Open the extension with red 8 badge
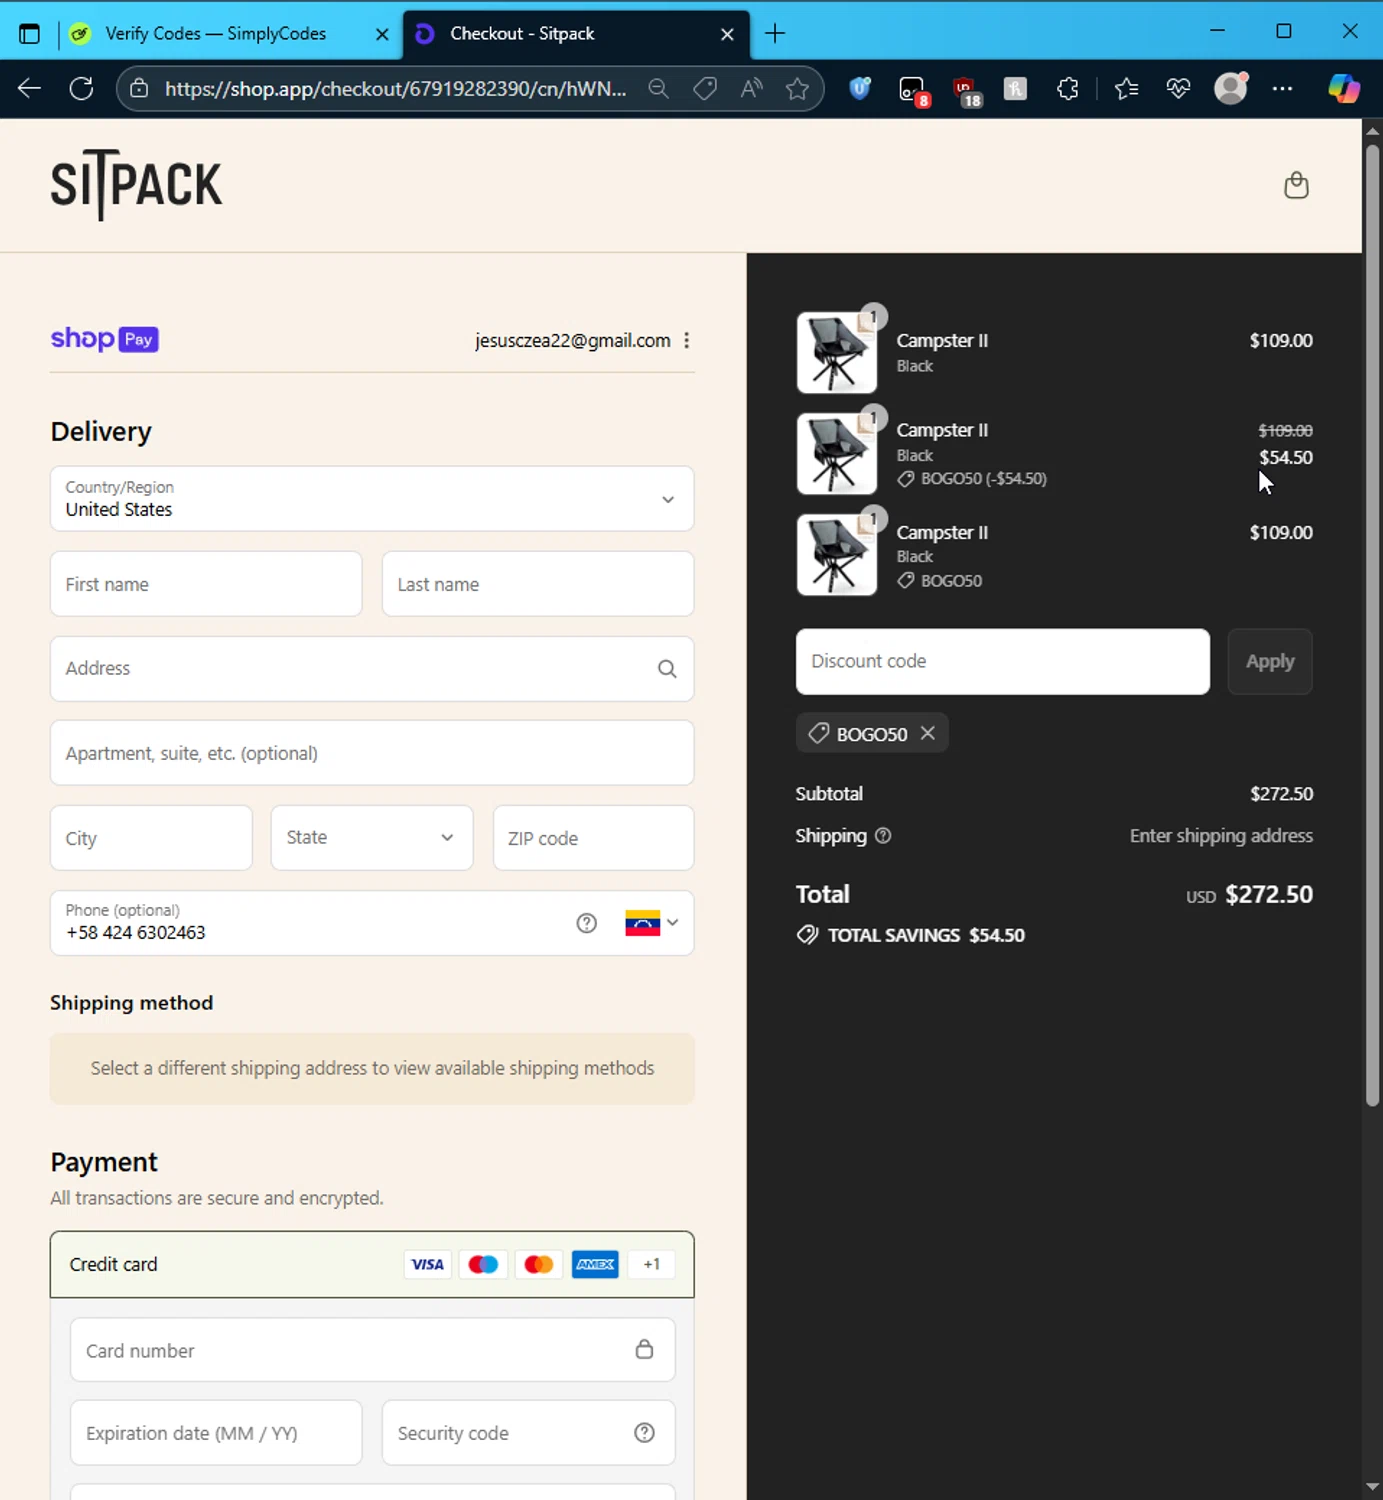The width and height of the screenshot is (1383, 1500). tap(914, 91)
